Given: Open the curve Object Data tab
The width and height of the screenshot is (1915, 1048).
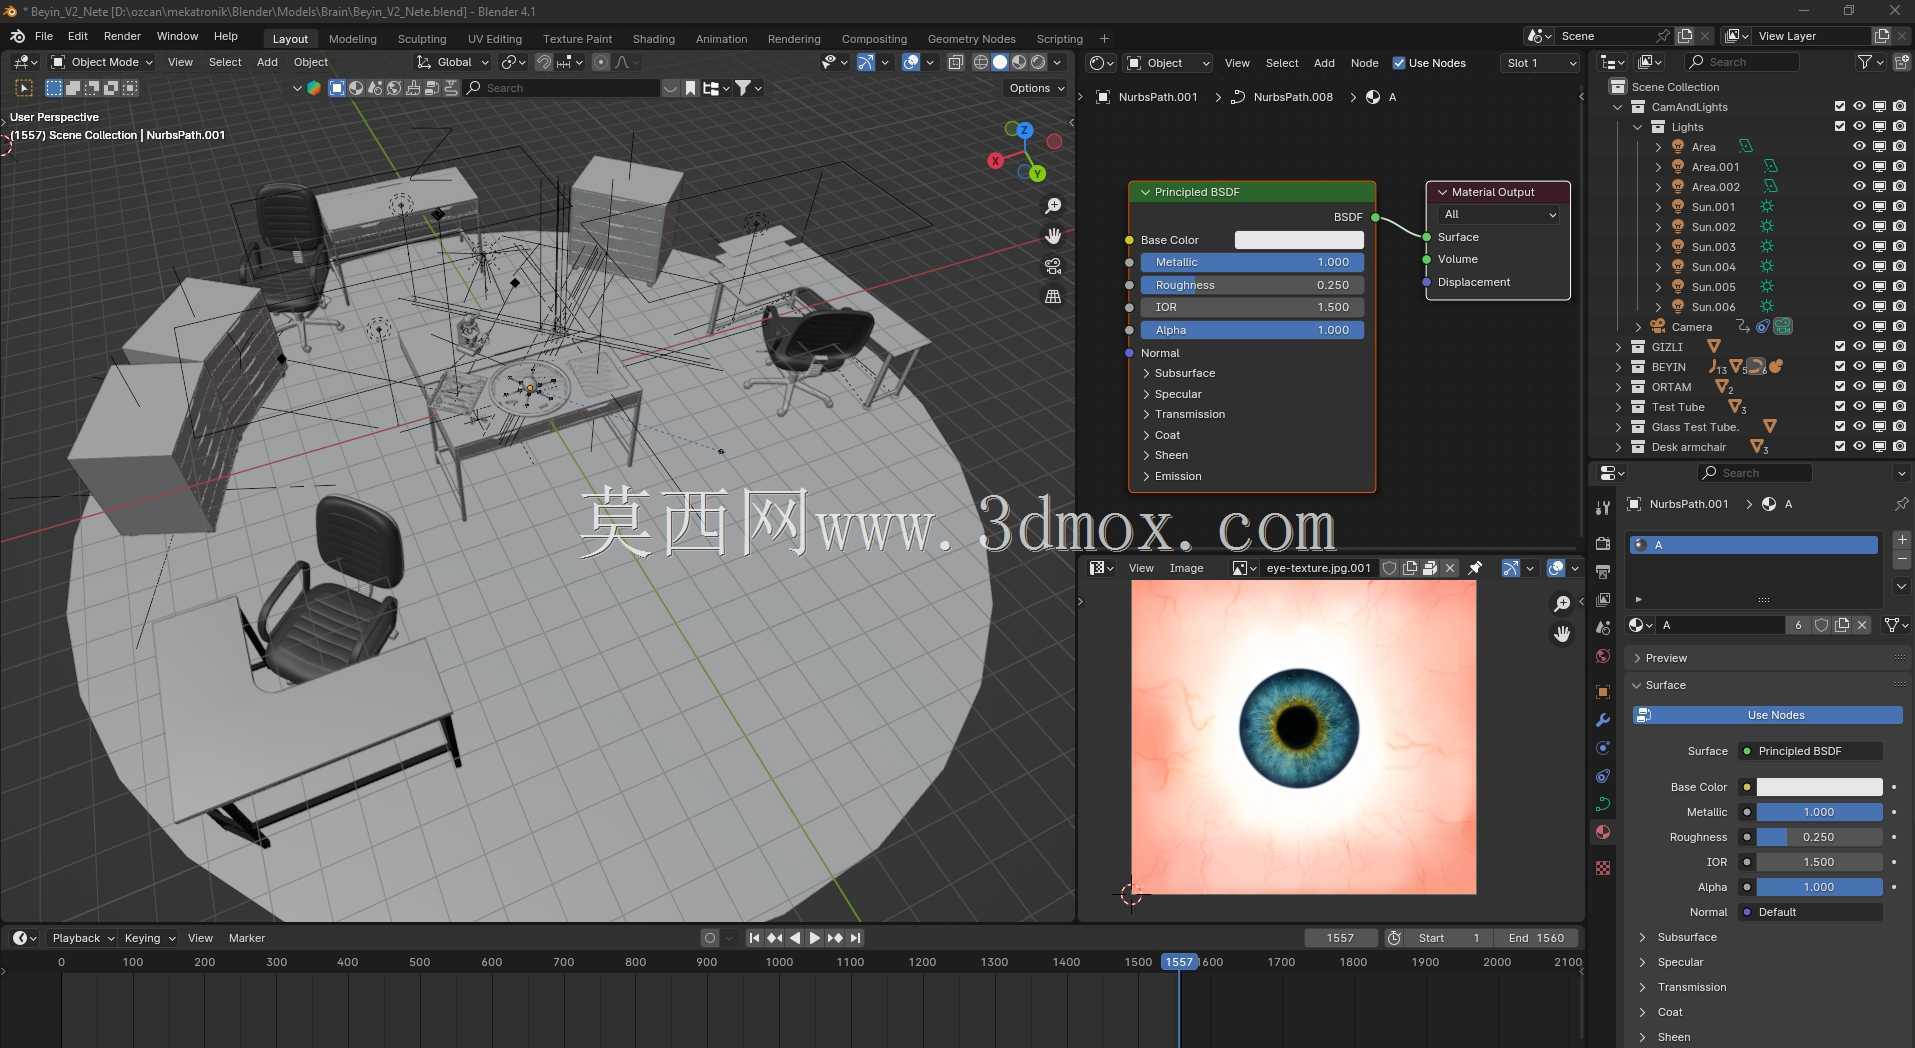Looking at the screenshot, I should 1603,804.
